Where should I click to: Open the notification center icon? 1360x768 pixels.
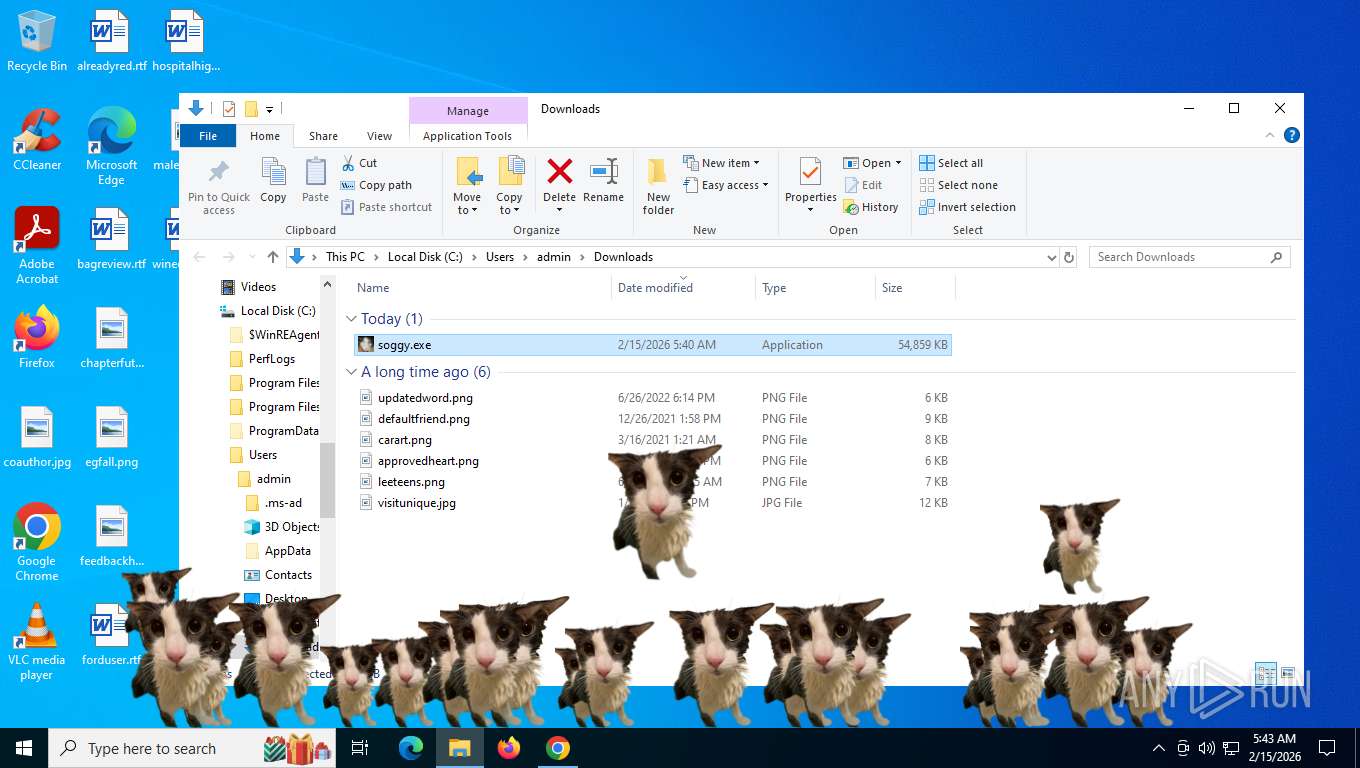coord(1327,748)
